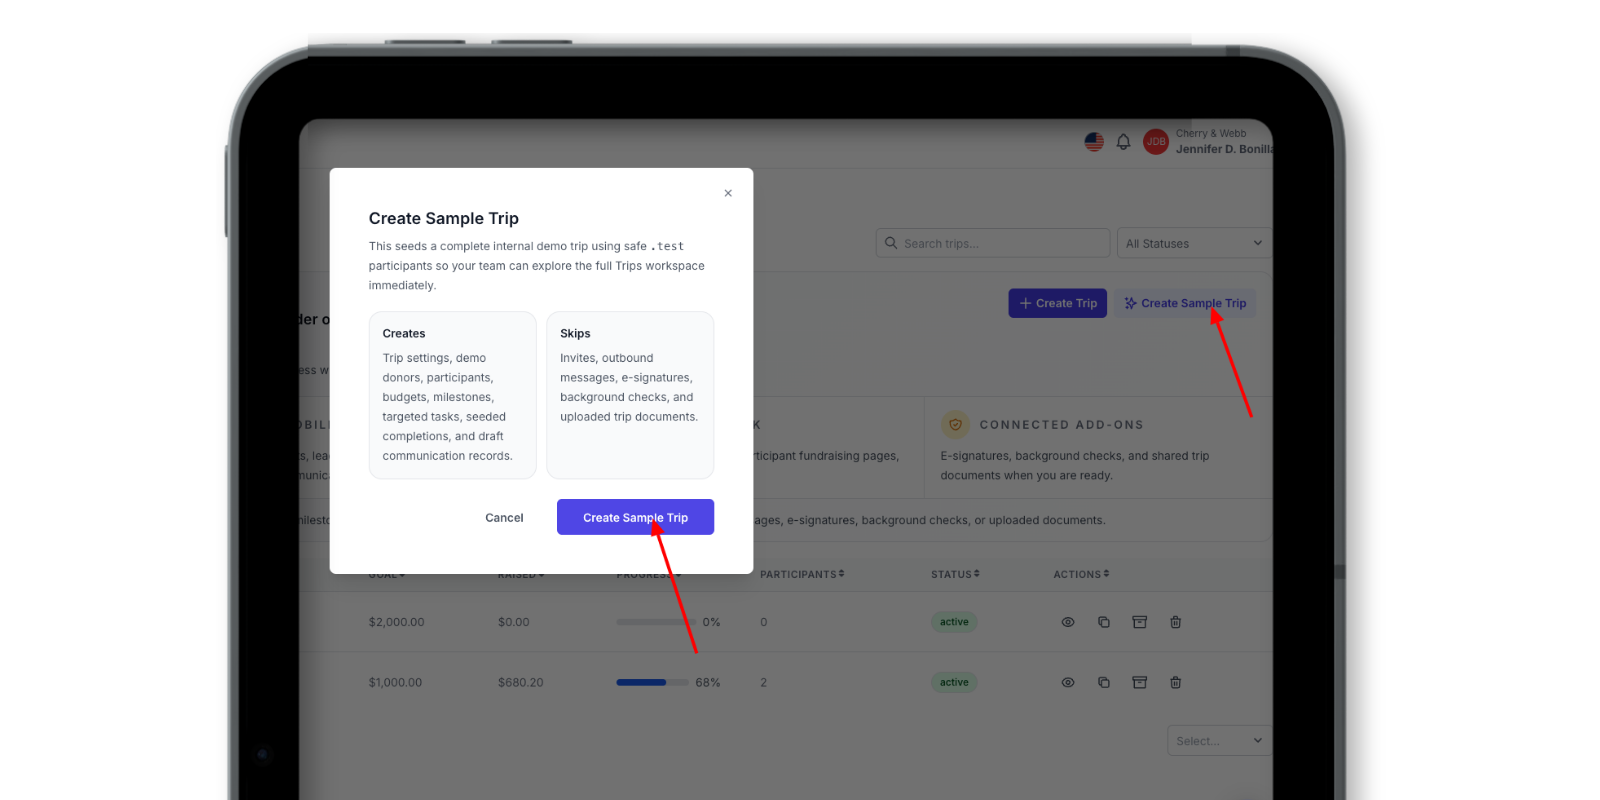1600x800 pixels.
Task: View the first trip via eye icon
Action: coord(1068,622)
